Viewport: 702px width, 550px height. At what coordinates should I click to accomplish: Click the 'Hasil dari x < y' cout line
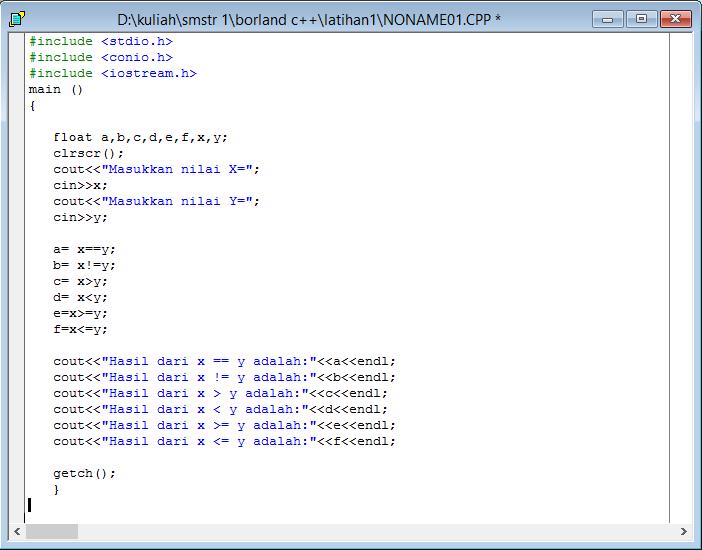tap(220, 409)
